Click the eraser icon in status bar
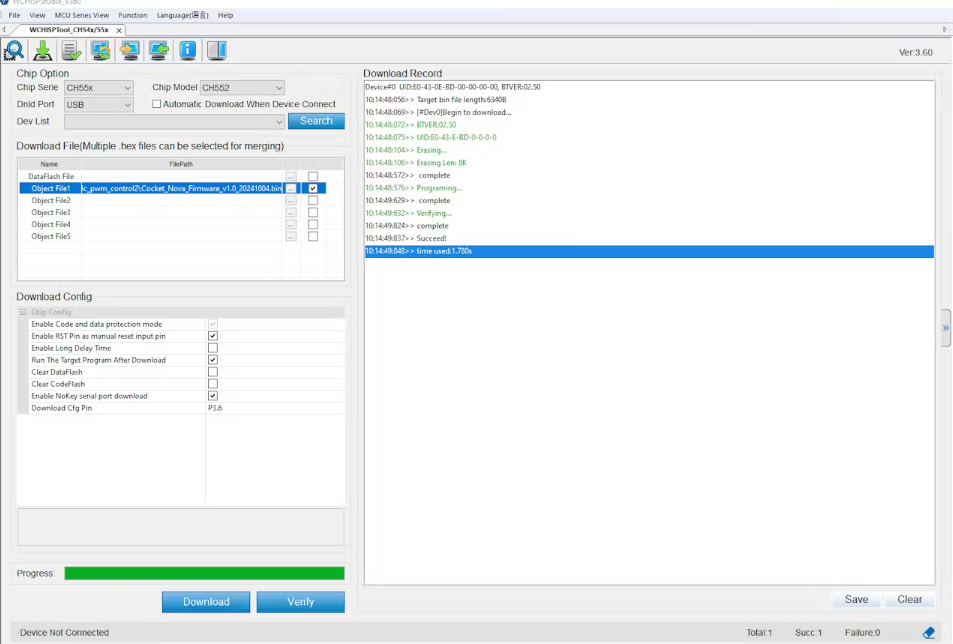 pos(929,632)
